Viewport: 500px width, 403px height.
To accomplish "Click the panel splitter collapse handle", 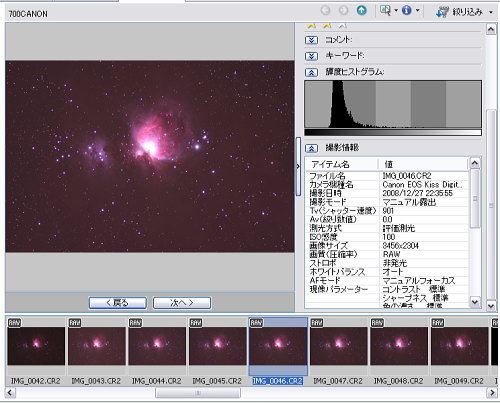I will point(298,166).
